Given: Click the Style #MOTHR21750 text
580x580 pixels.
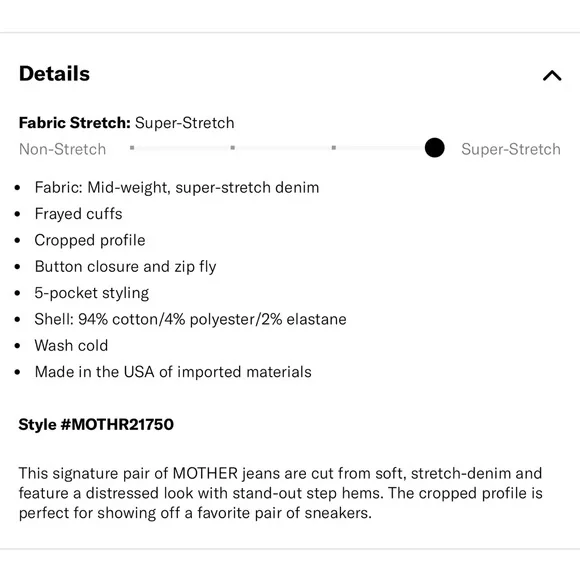Looking at the screenshot, I should pos(96,424).
